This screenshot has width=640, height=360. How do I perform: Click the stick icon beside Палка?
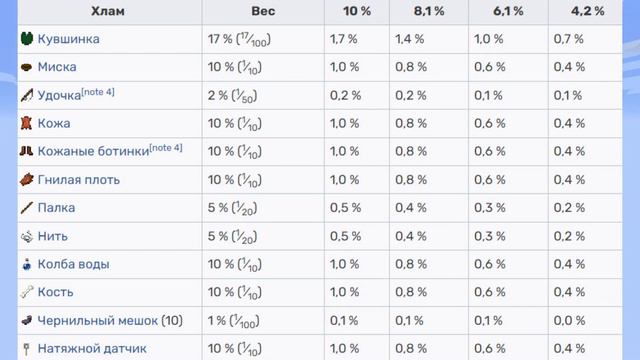pyautogui.click(x=27, y=208)
